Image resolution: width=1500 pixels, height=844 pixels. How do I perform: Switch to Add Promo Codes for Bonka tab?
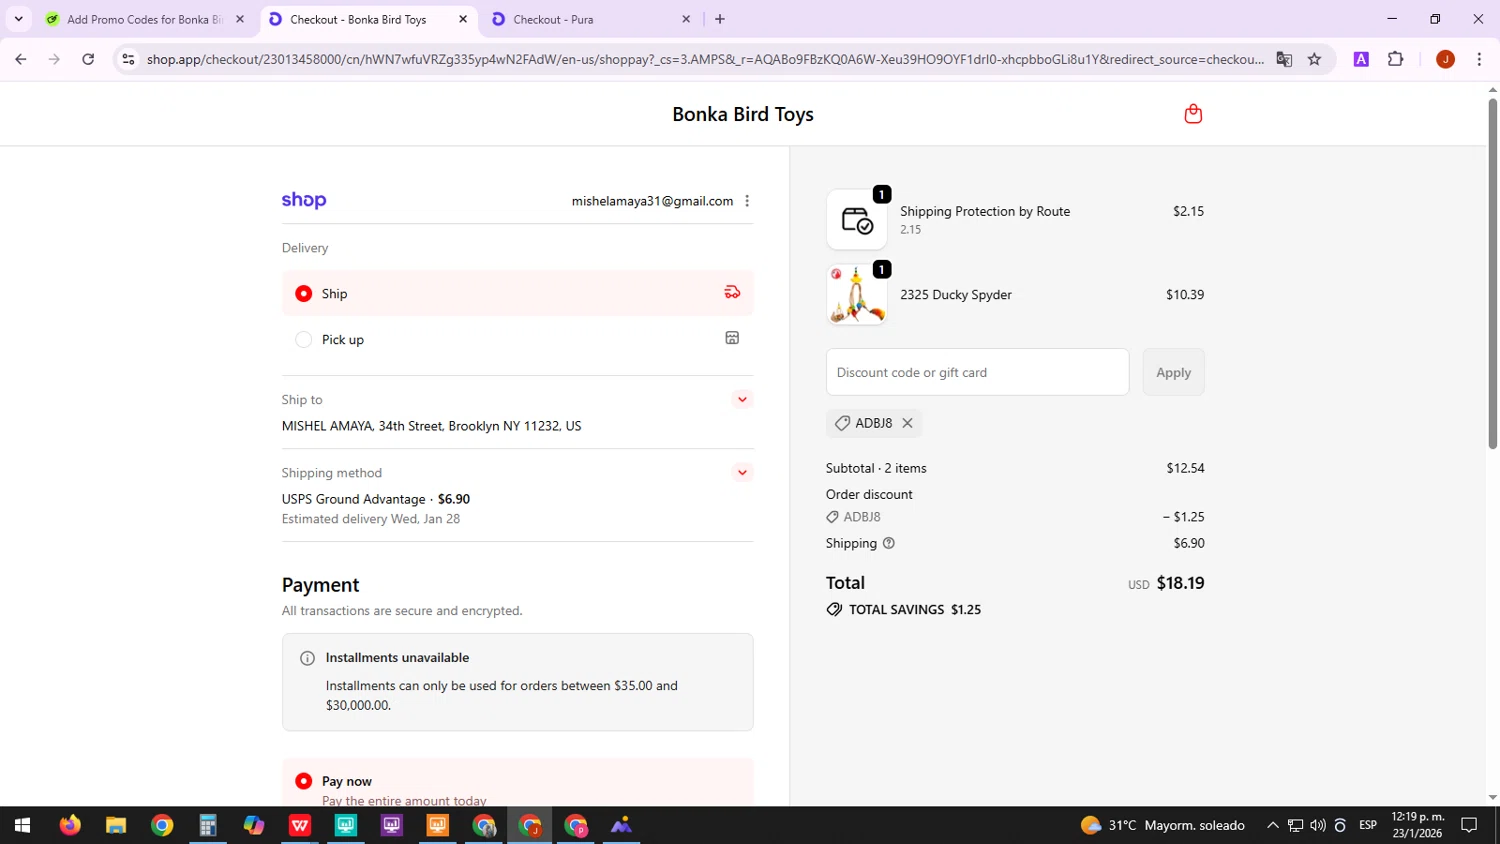pos(144,19)
